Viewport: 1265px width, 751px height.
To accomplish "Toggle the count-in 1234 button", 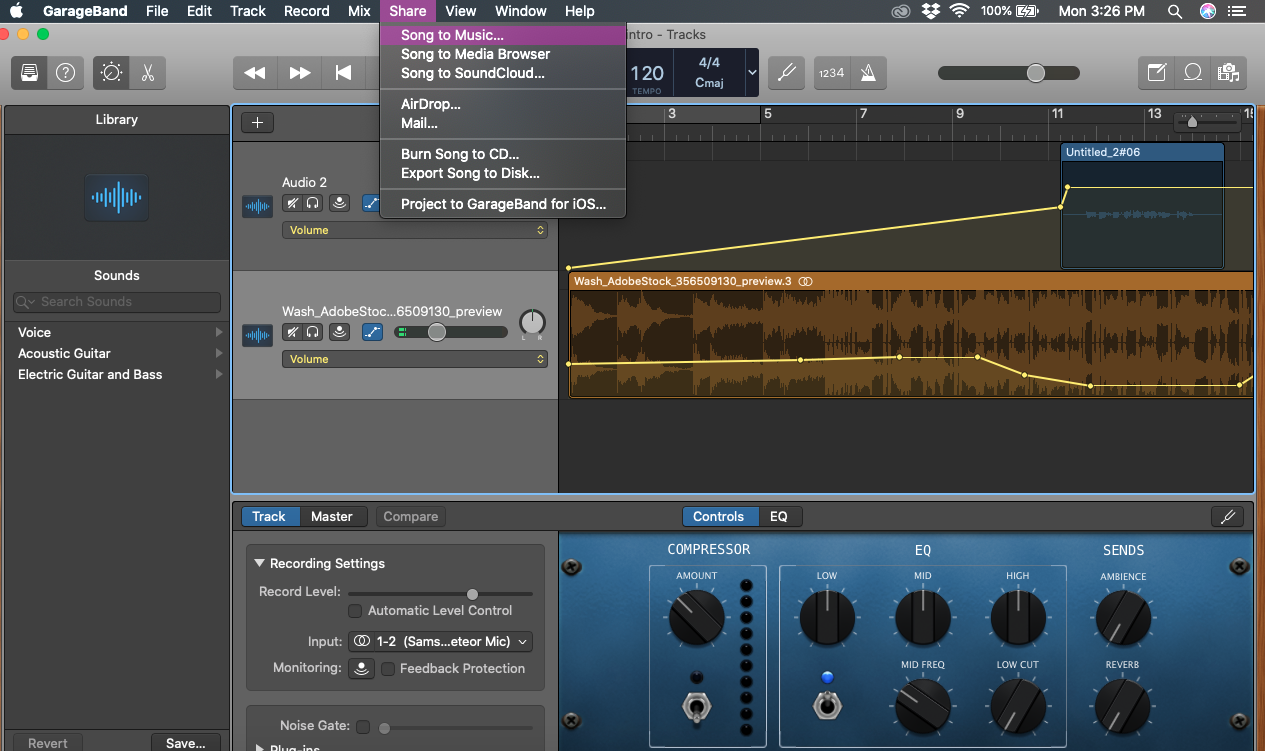I will (831, 73).
